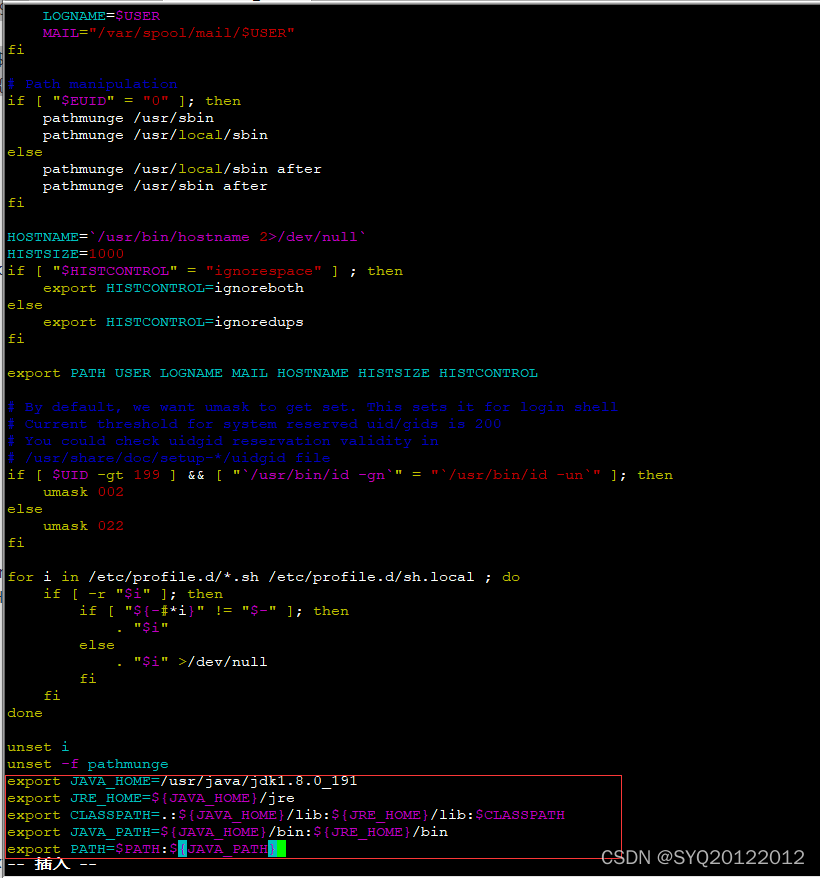The width and height of the screenshot is (820, 878).
Task: Click the 'unset i' line
Action: click(38, 747)
